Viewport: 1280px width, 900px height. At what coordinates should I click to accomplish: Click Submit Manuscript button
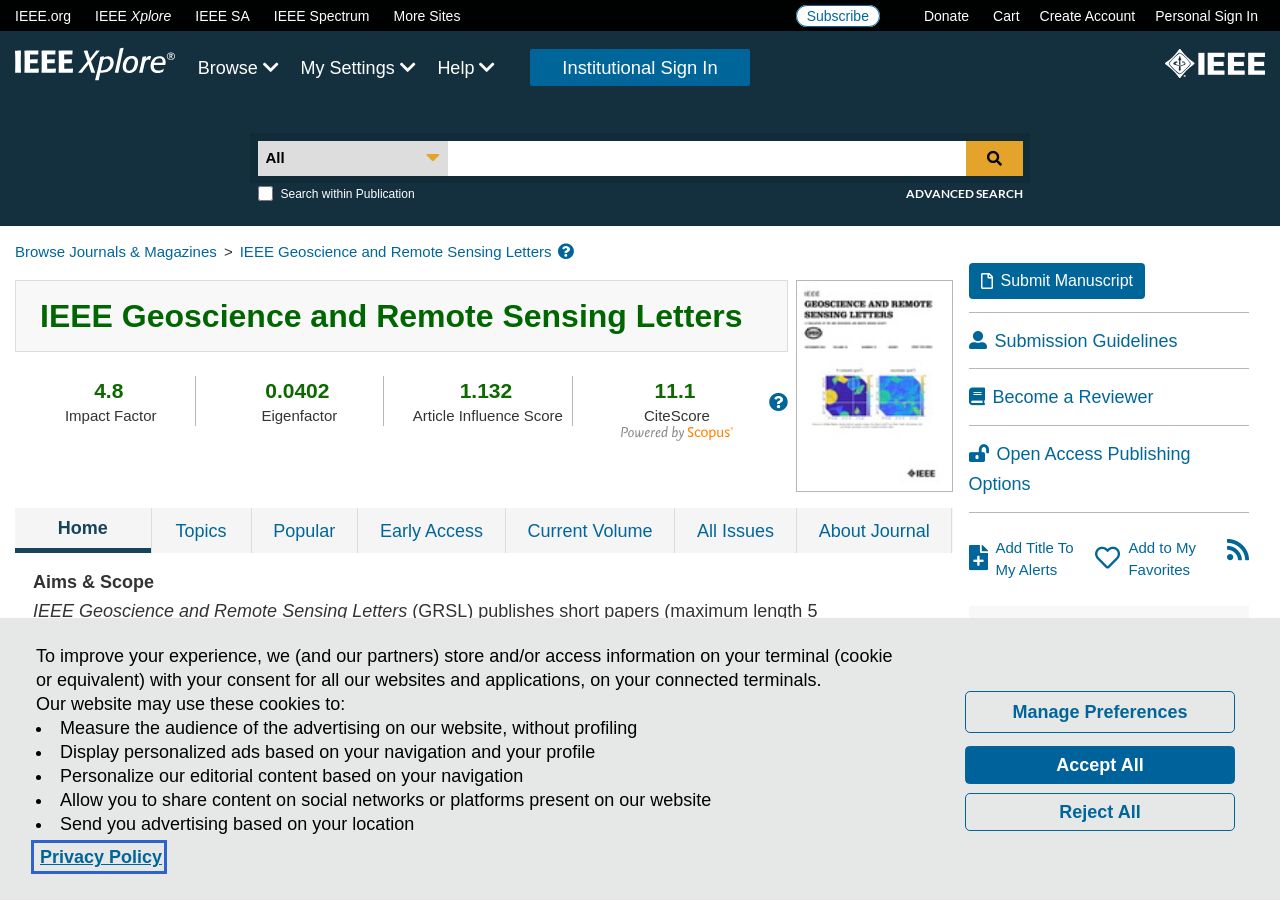pos(1057,281)
